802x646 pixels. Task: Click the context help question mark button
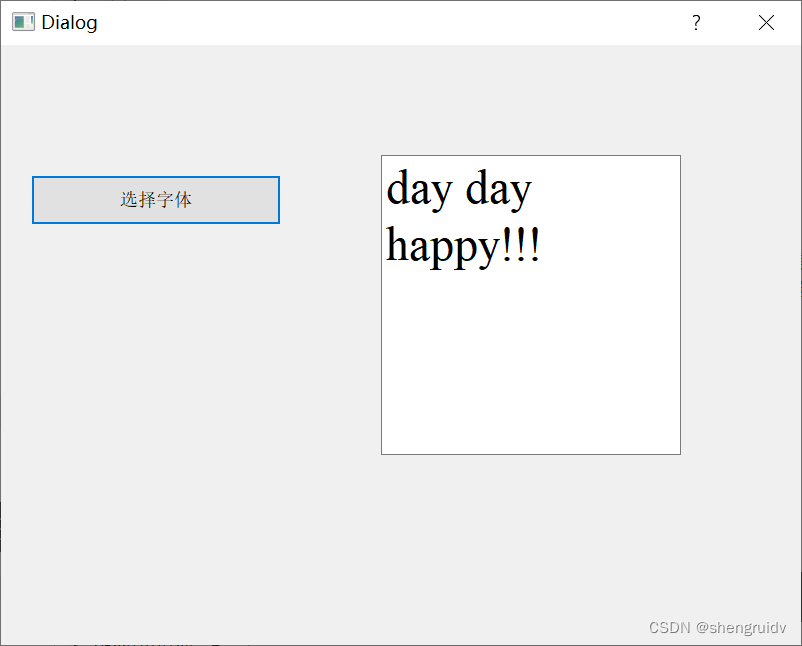pos(696,22)
